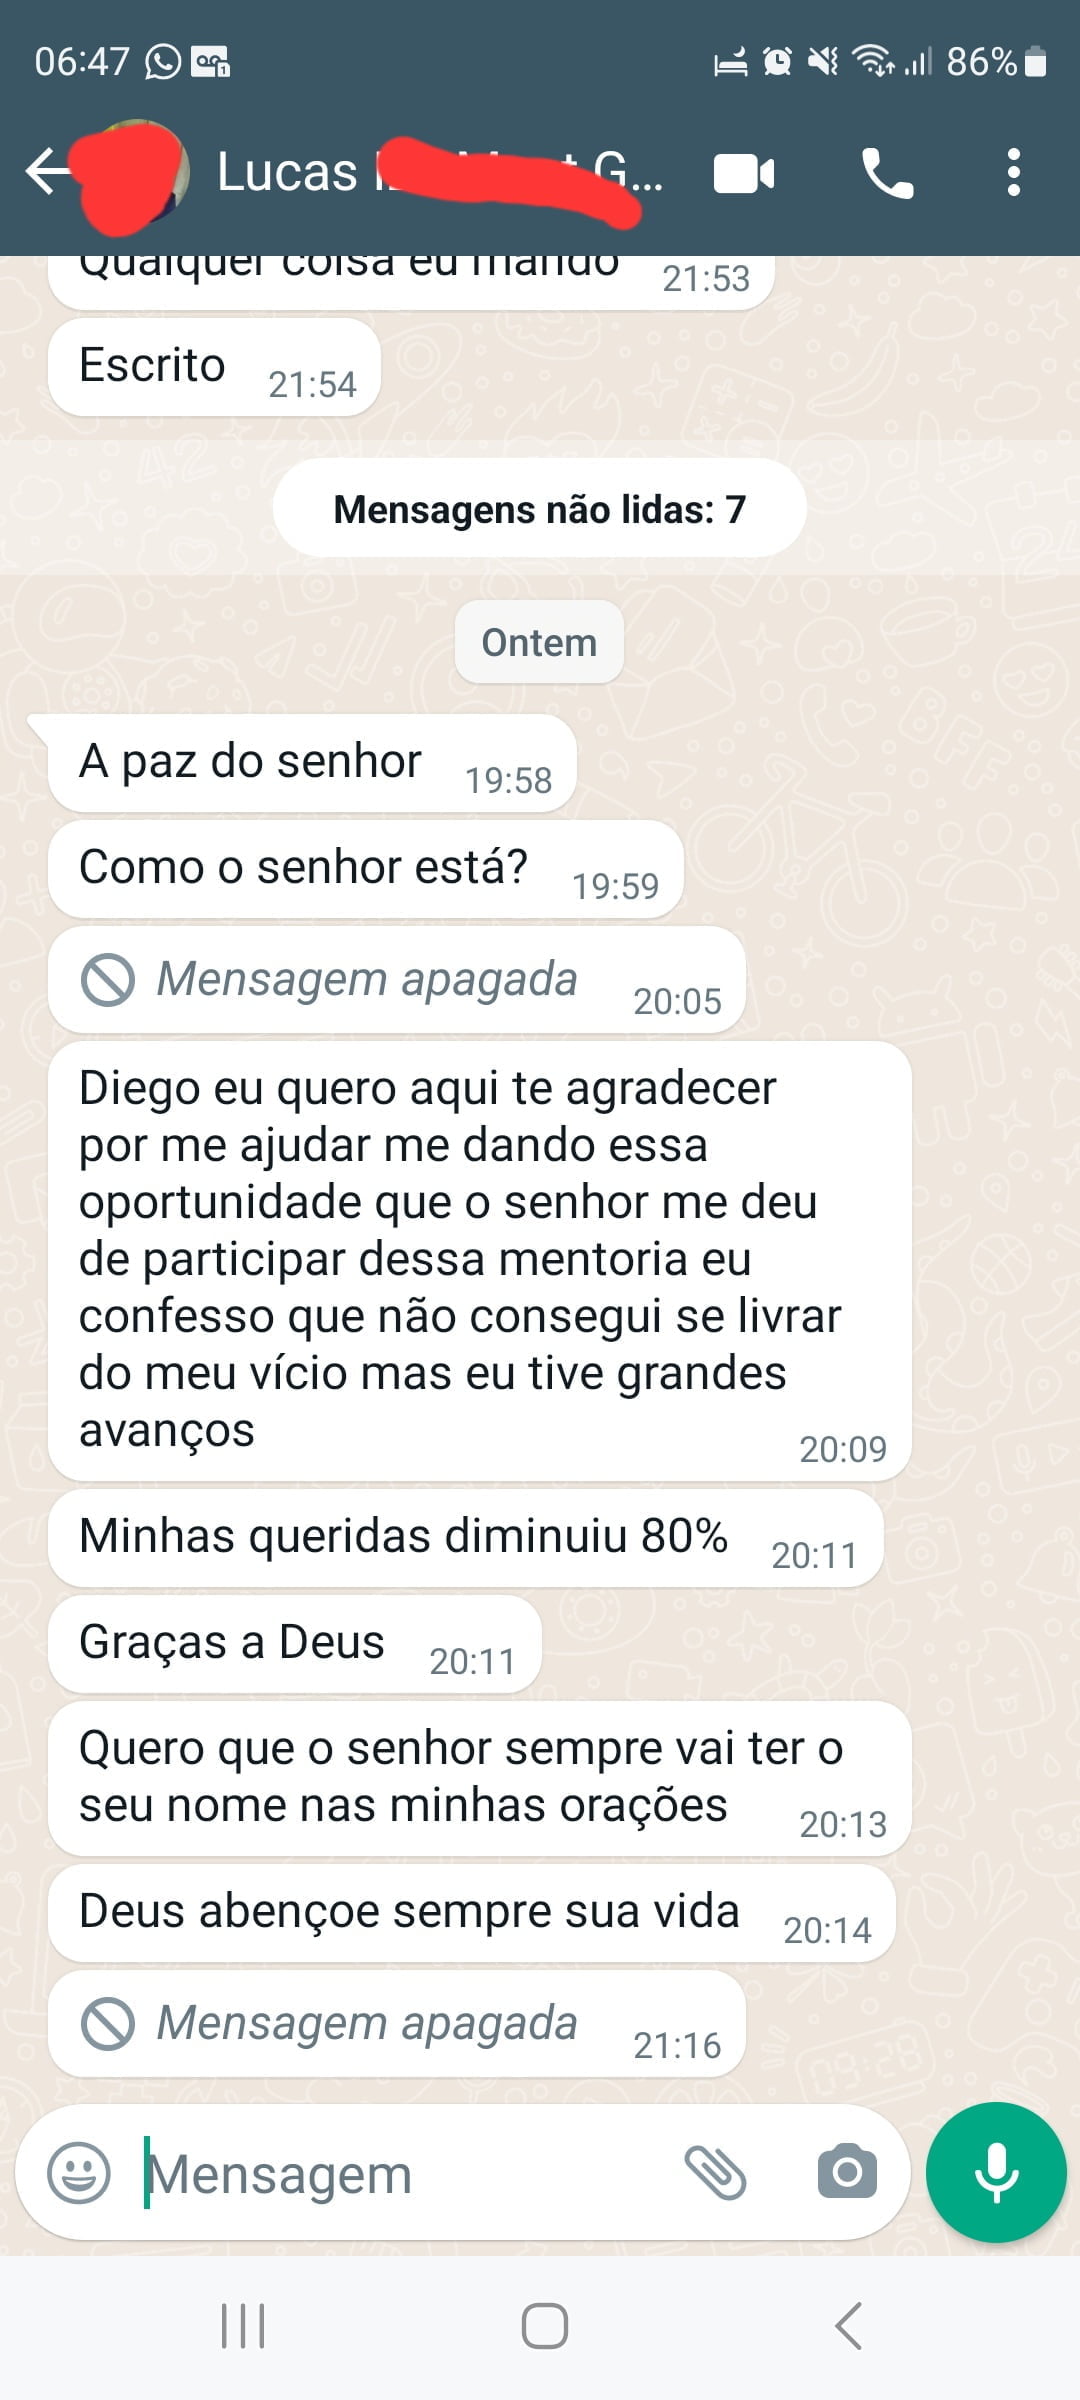Open the camera from message bar
Image resolution: width=1080 pixels, height=2400 pixels.
click(x=846, y=2172)
